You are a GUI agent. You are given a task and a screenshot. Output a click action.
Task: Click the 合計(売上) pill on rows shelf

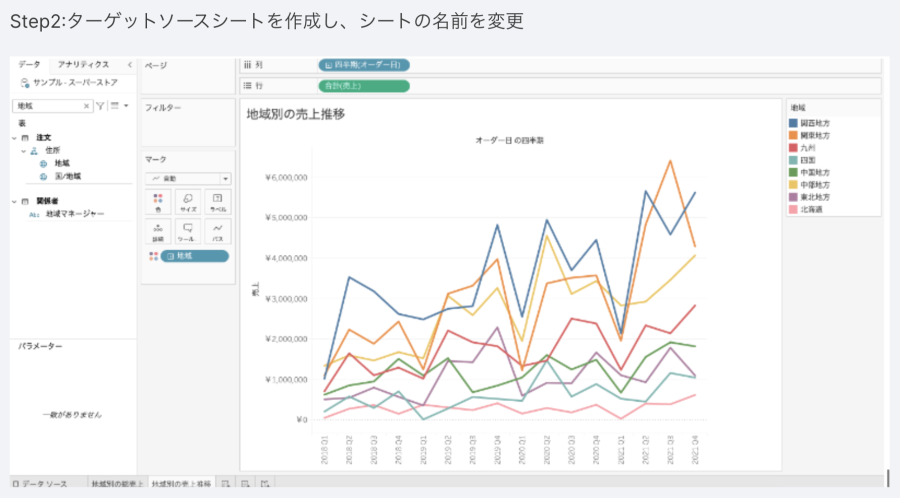[x=364, y=85]
